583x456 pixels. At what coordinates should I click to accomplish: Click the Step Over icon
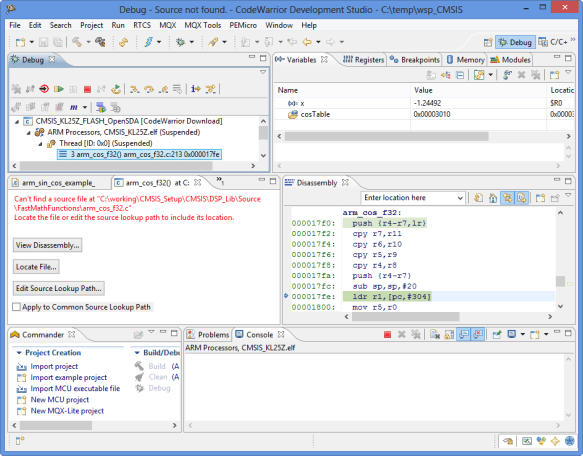[x=149, y=89]
